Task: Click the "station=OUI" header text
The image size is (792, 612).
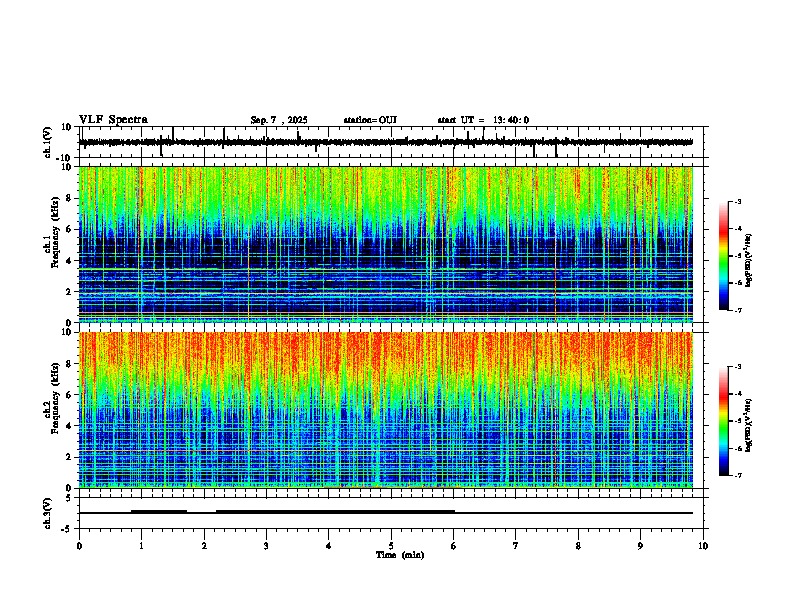Action: pos(370,120)
